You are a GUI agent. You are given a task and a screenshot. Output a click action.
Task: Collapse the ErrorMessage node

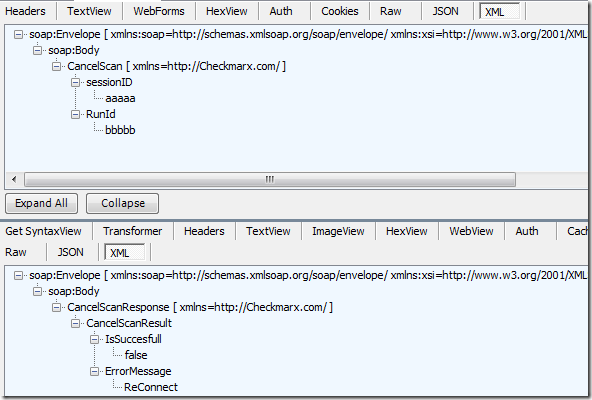point(94,372)
